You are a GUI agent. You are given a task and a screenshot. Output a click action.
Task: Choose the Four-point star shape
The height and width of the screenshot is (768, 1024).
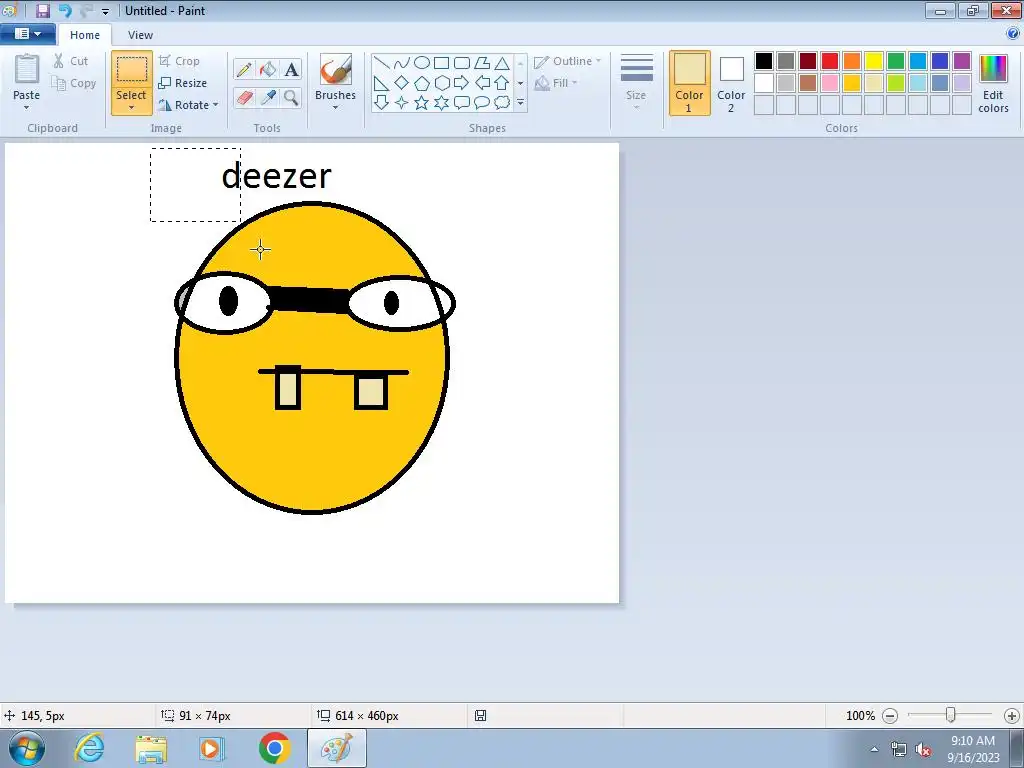pos(402,103)
